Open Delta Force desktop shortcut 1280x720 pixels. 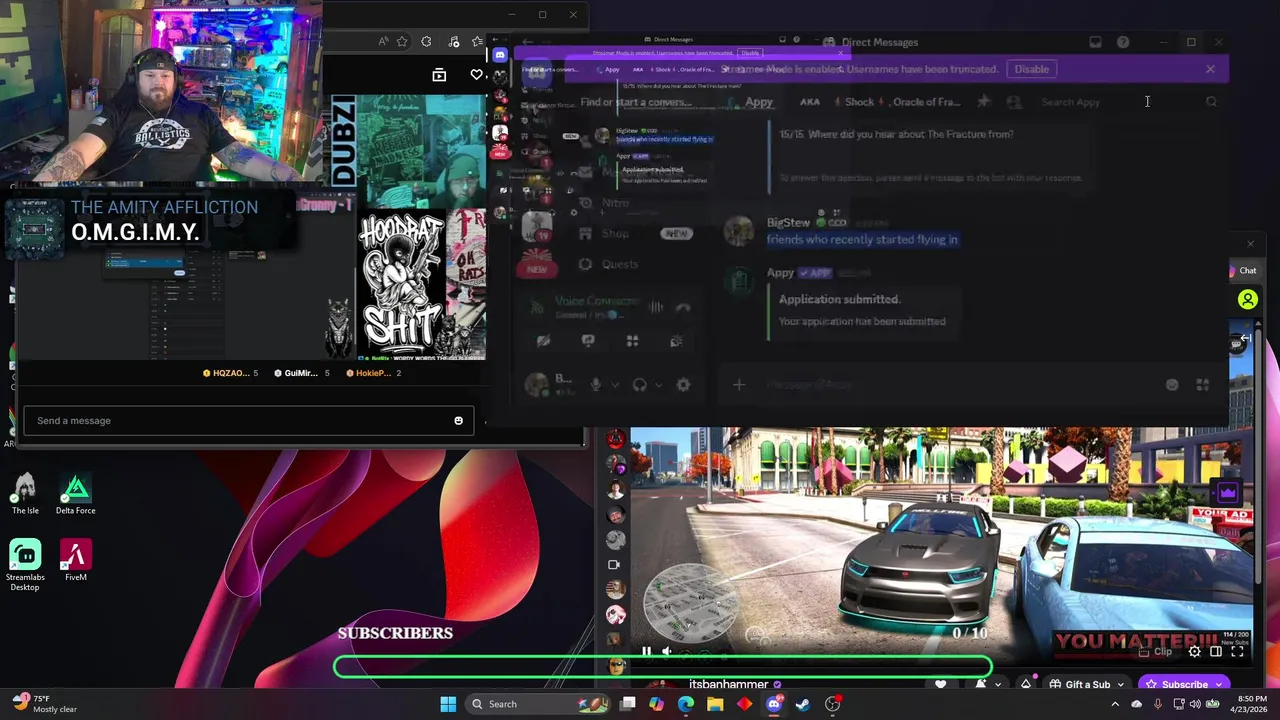[x=76, y=494]
